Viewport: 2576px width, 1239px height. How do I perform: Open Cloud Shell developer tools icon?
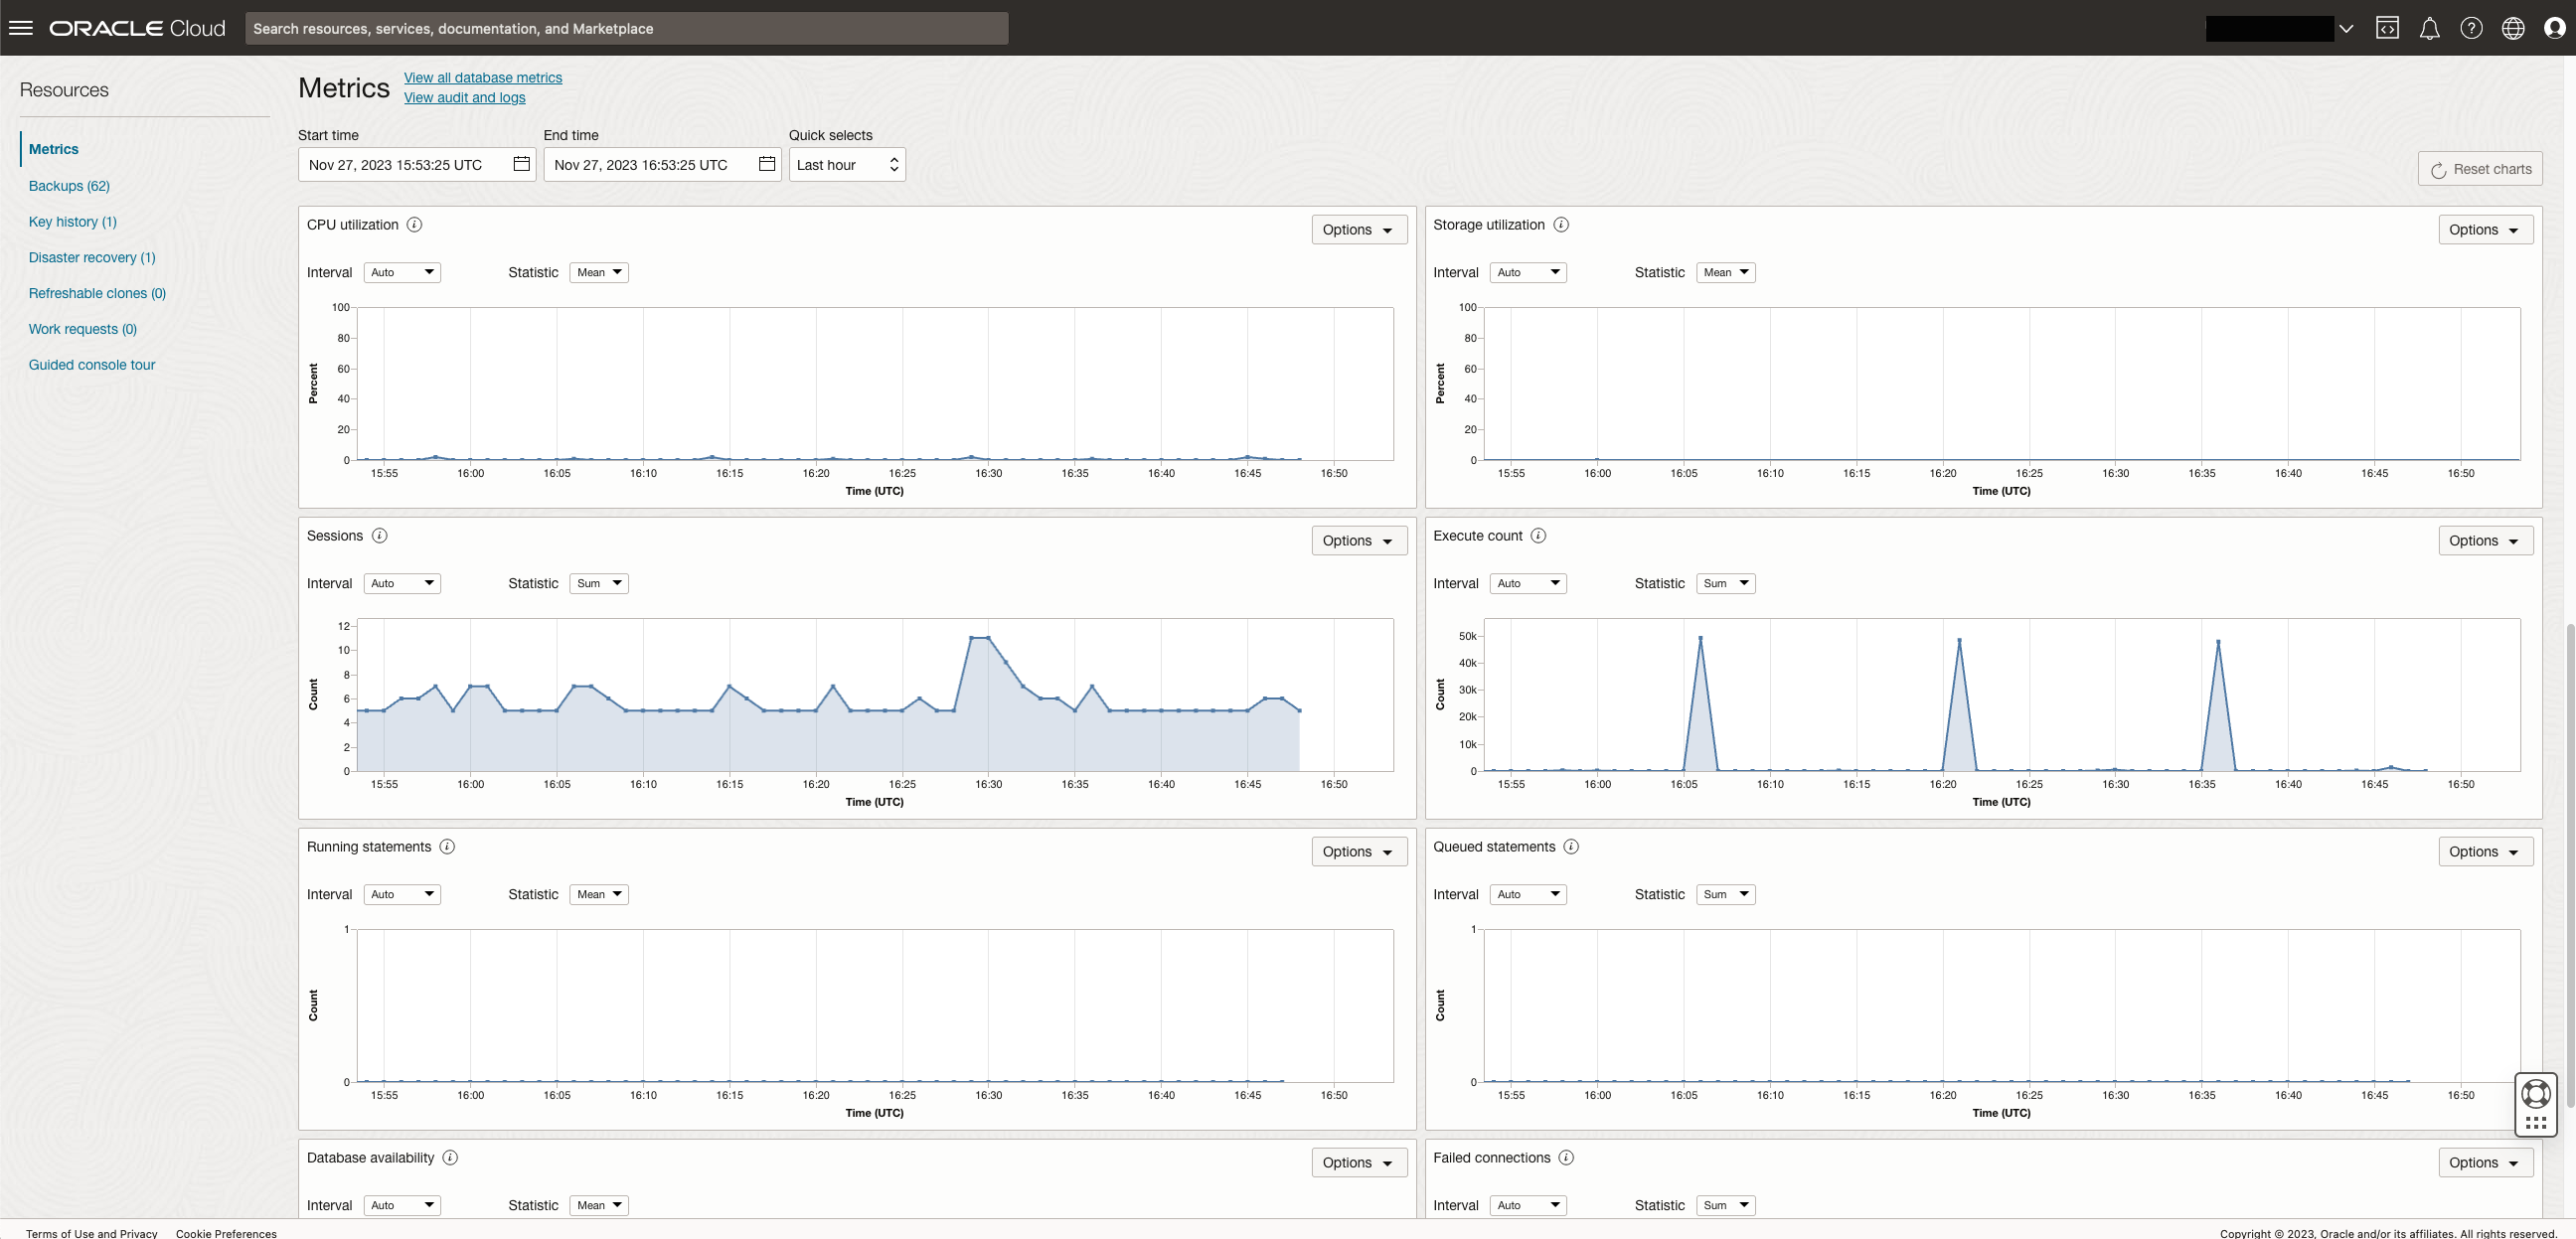tap(2387, 28)
